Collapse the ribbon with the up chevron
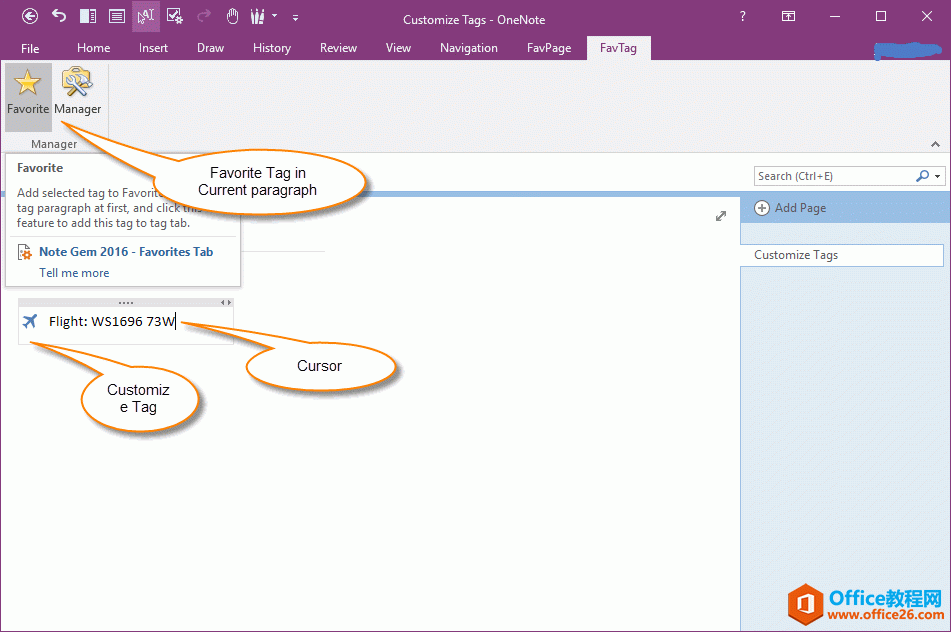 coord(935,144)
